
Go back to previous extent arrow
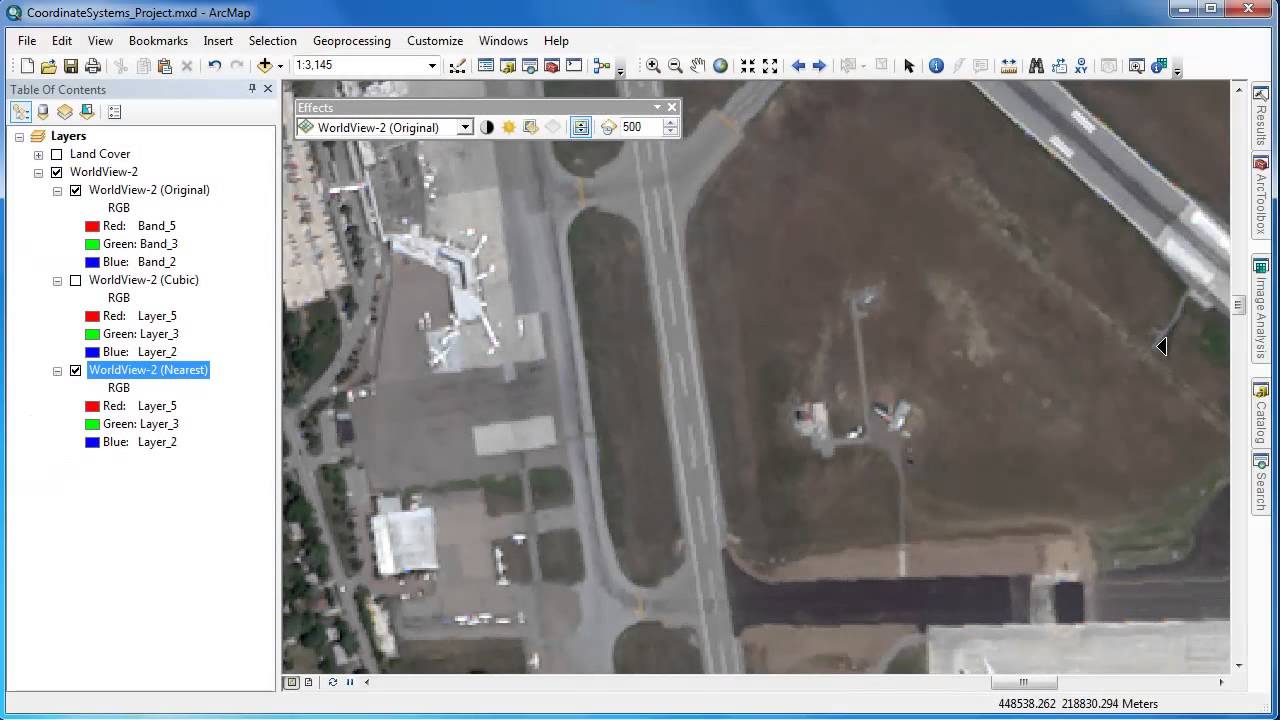[x=798, y=66]
